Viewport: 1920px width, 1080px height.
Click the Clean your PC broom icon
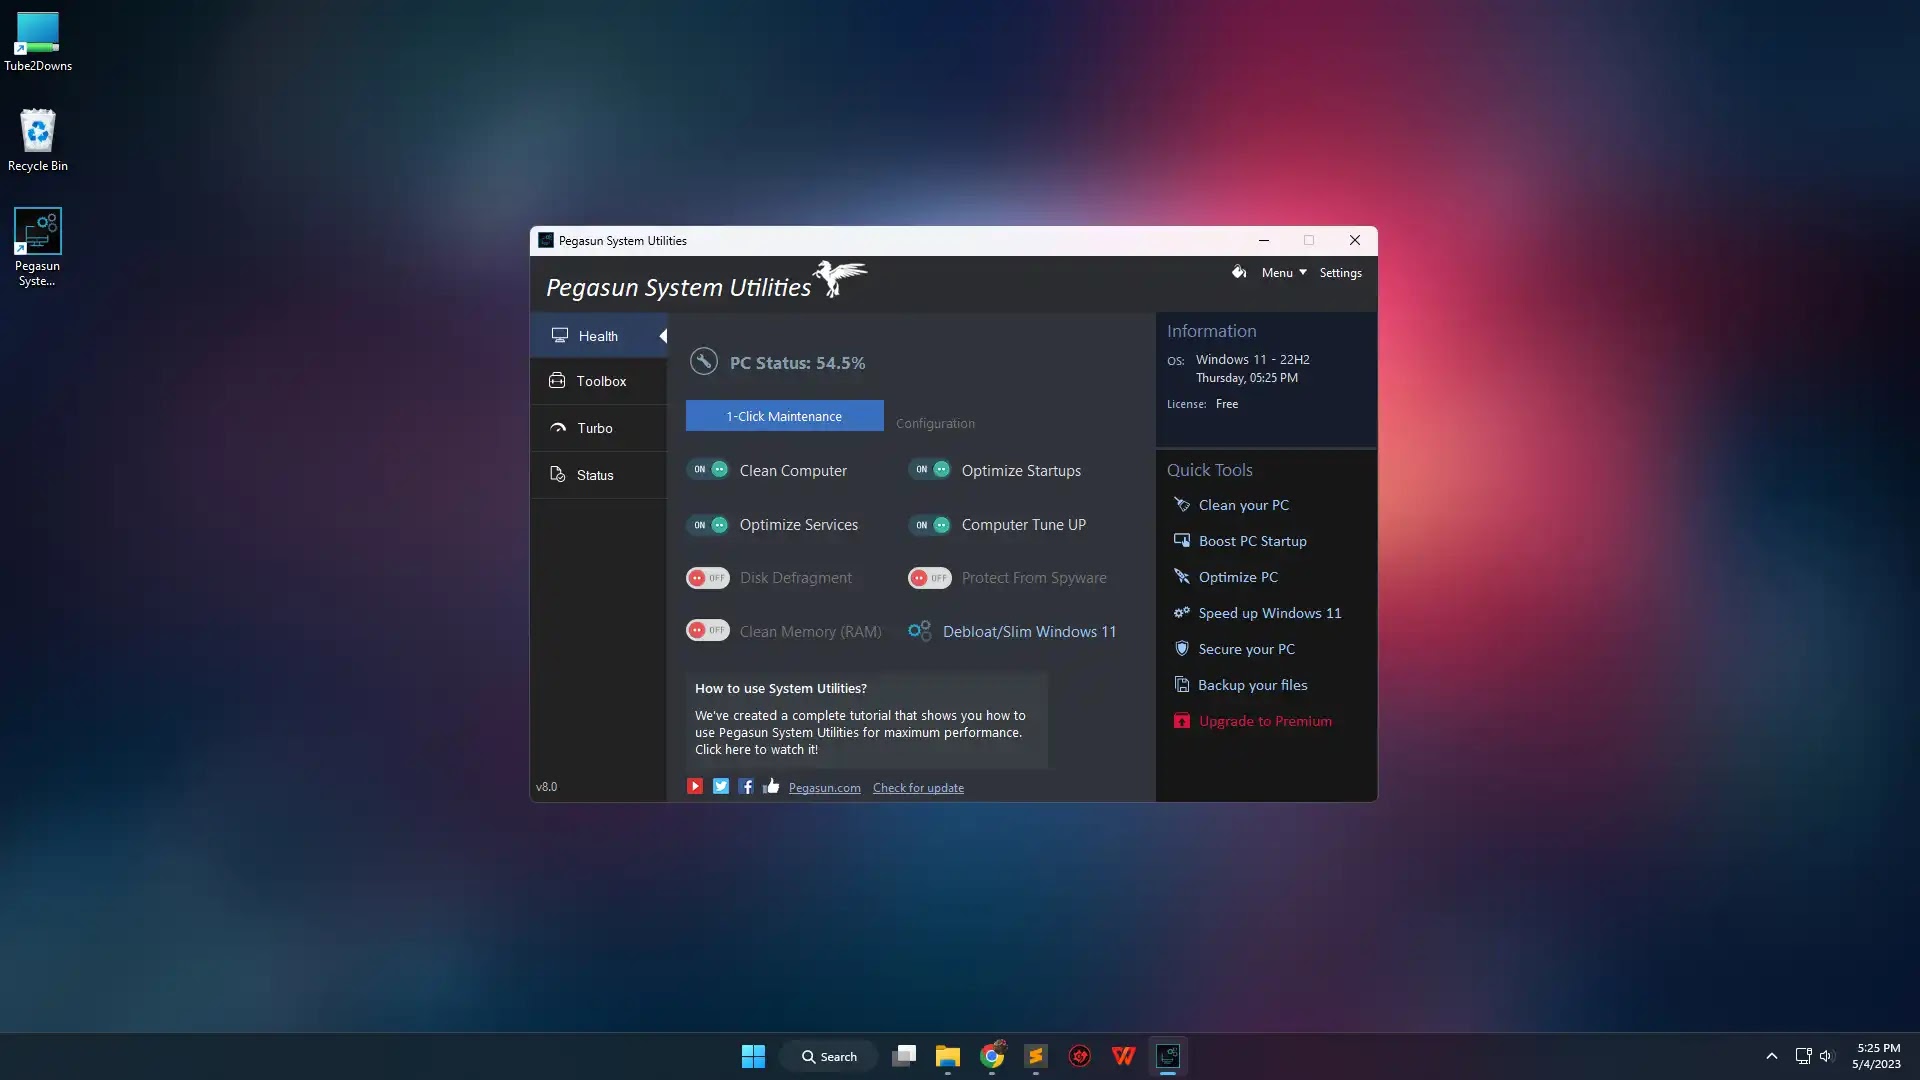click(x=1182, y=505)
